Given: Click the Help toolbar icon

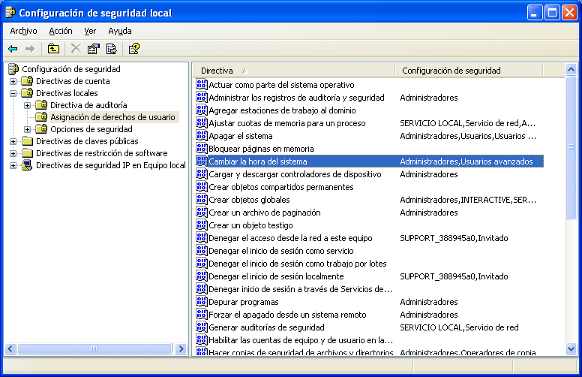Looking at the screenshot, I should [134, 49].
